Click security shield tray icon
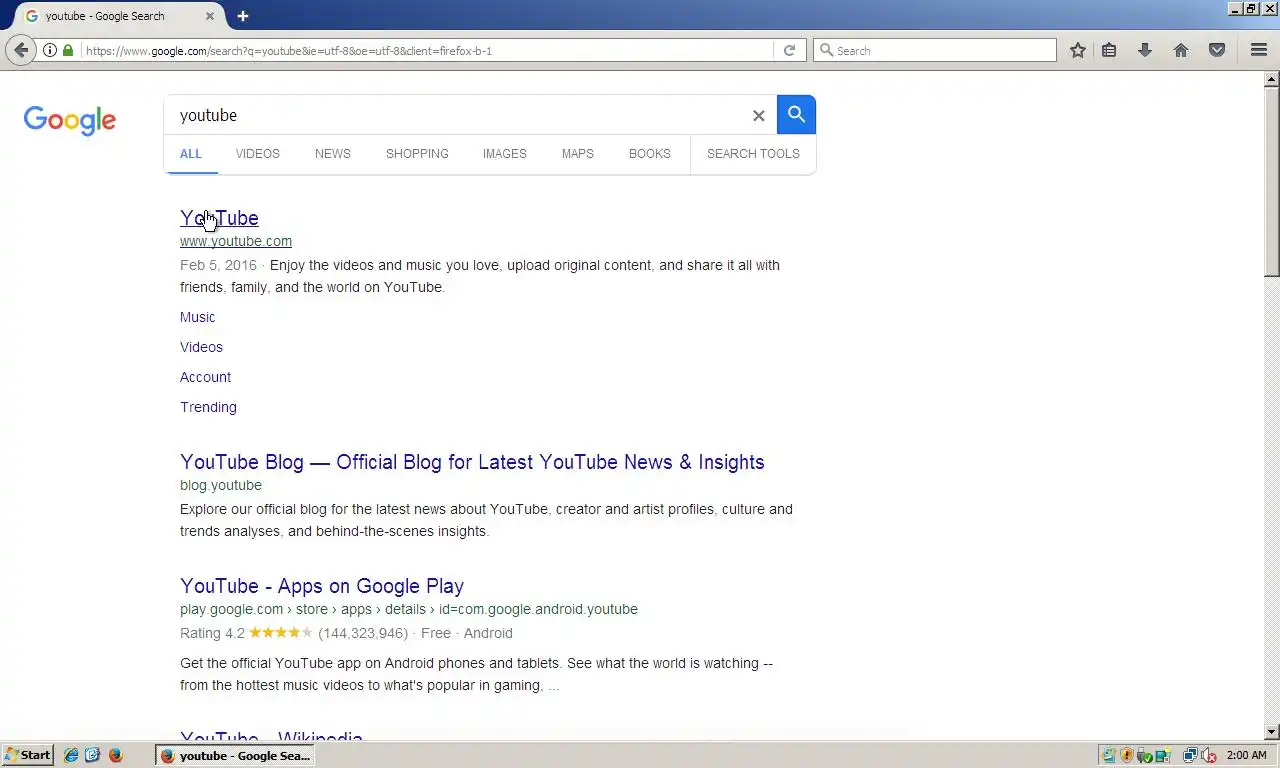 click(1126, 755)
